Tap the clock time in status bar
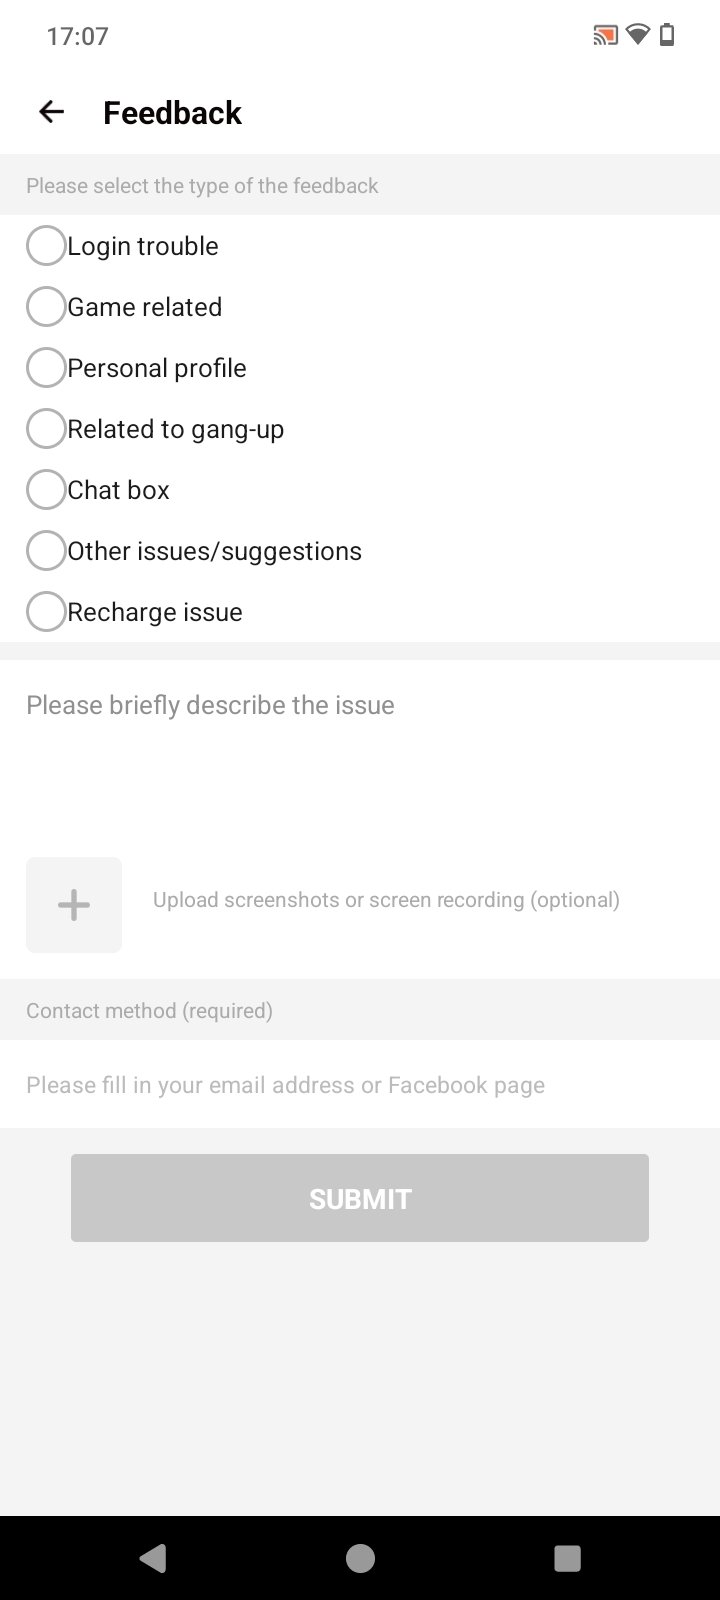720x1600 pixels. click(77, 37)
